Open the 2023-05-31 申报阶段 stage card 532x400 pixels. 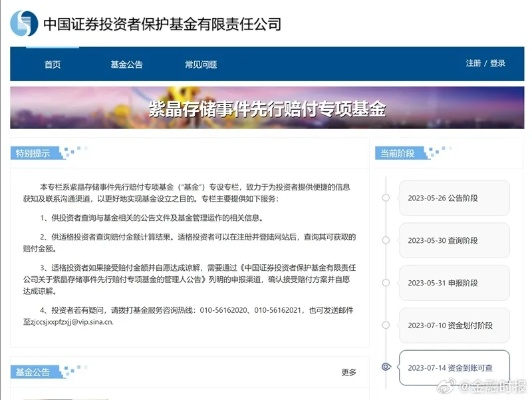coord(454,283)
